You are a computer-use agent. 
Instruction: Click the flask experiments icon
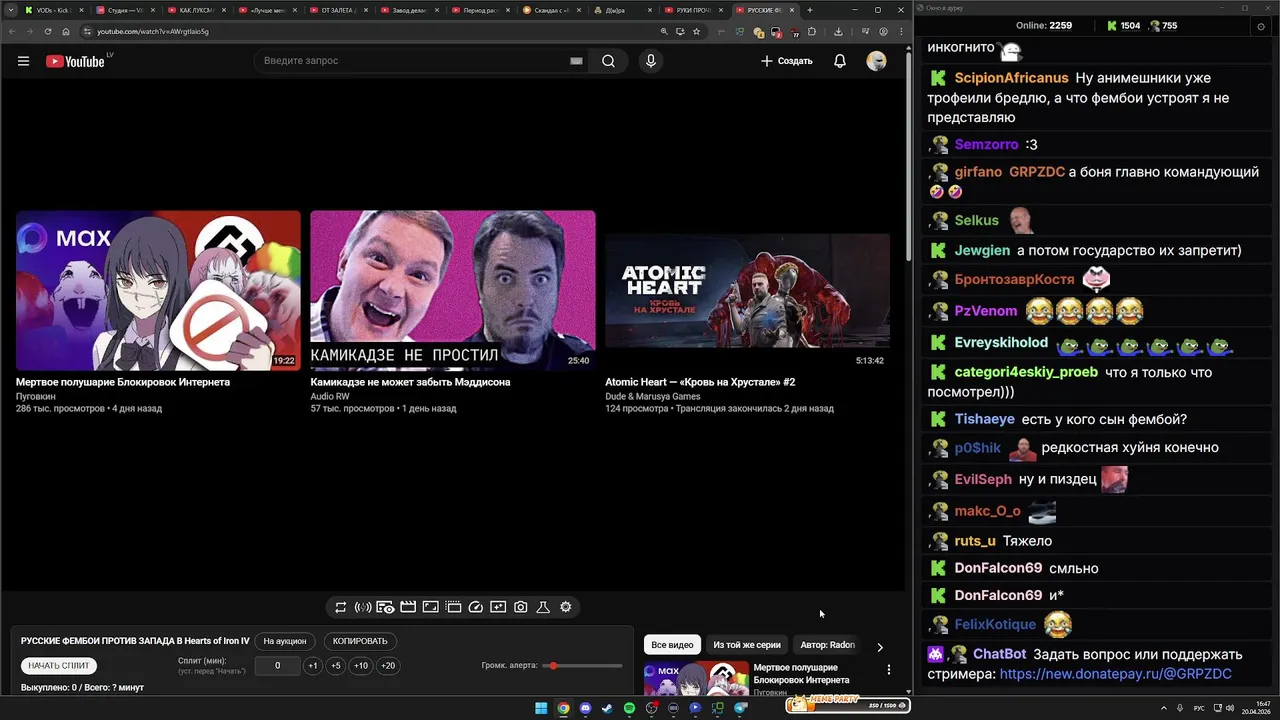point(543,607)
